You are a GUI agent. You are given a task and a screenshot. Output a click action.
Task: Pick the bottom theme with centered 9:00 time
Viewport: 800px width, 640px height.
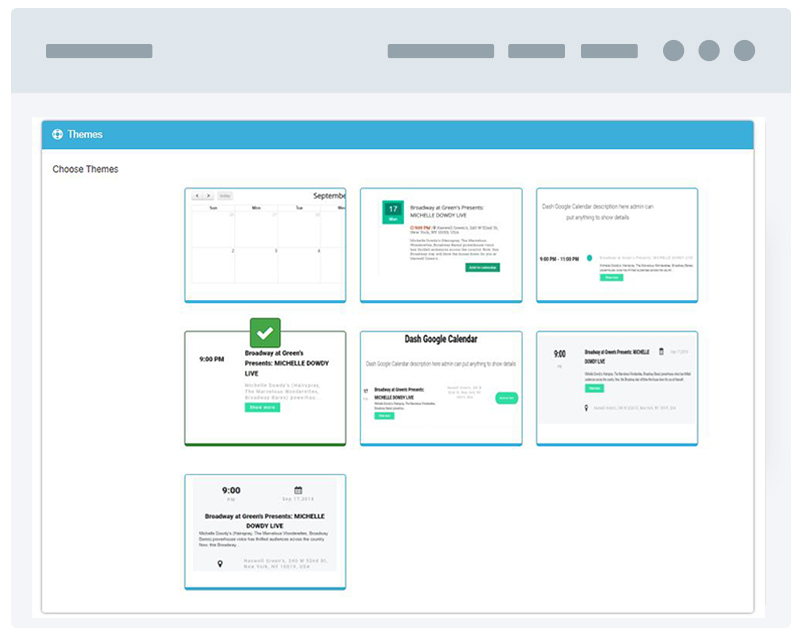click(x=265, y=532)
